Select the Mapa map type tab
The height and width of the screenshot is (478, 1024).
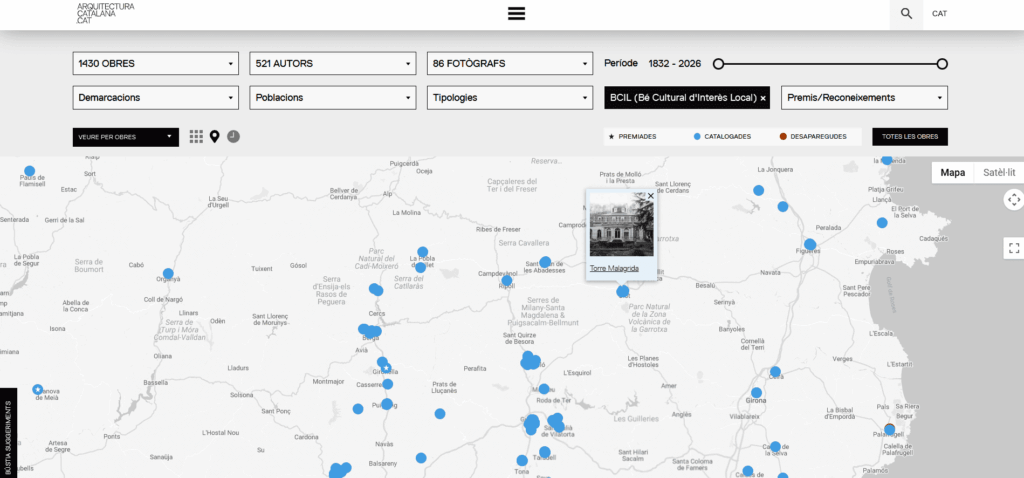coord(953,173)
